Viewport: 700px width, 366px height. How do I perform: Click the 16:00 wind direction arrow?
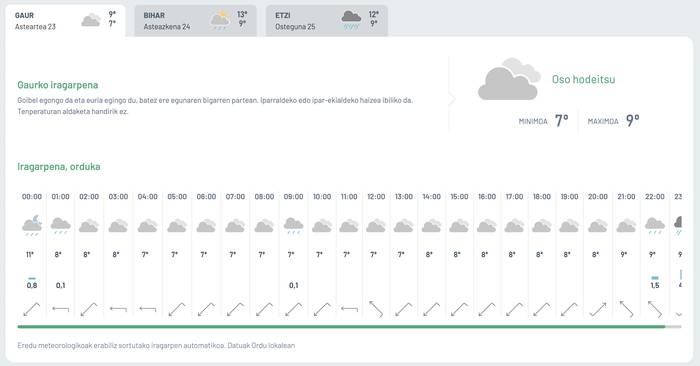[487, 309]
